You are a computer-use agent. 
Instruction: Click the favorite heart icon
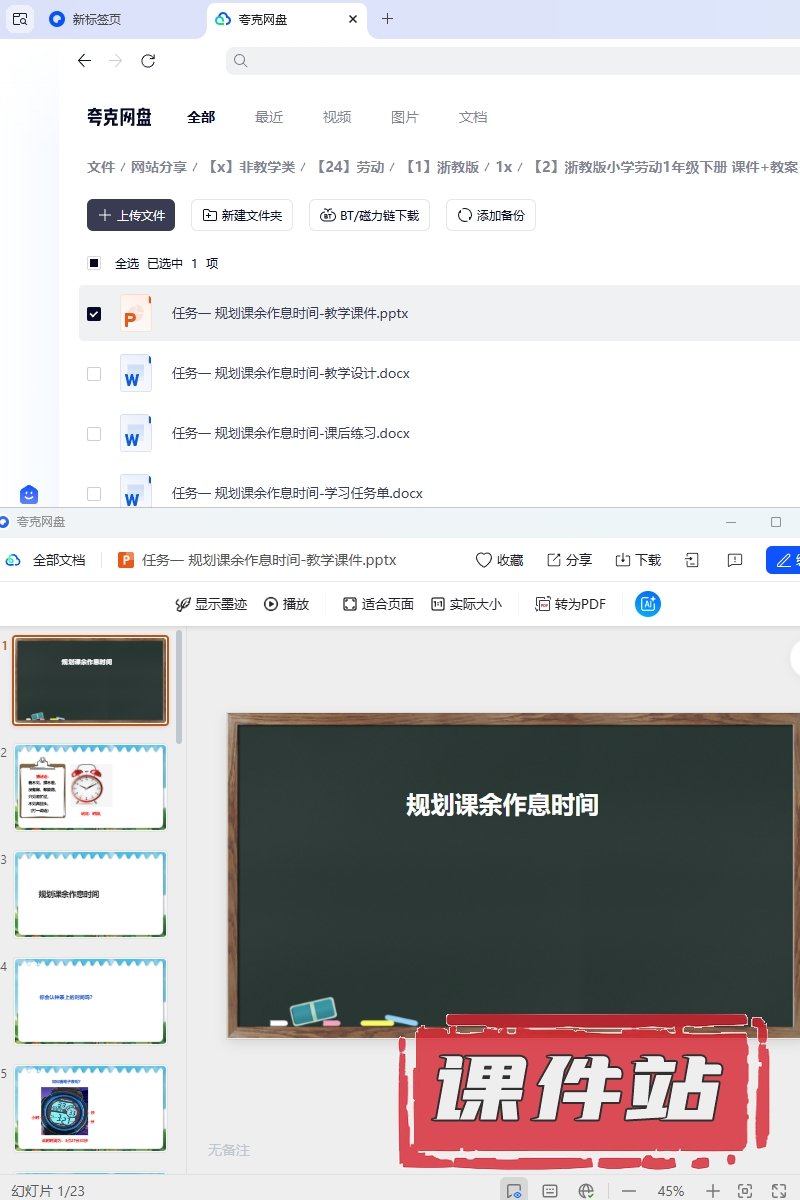tap(484, 560)
